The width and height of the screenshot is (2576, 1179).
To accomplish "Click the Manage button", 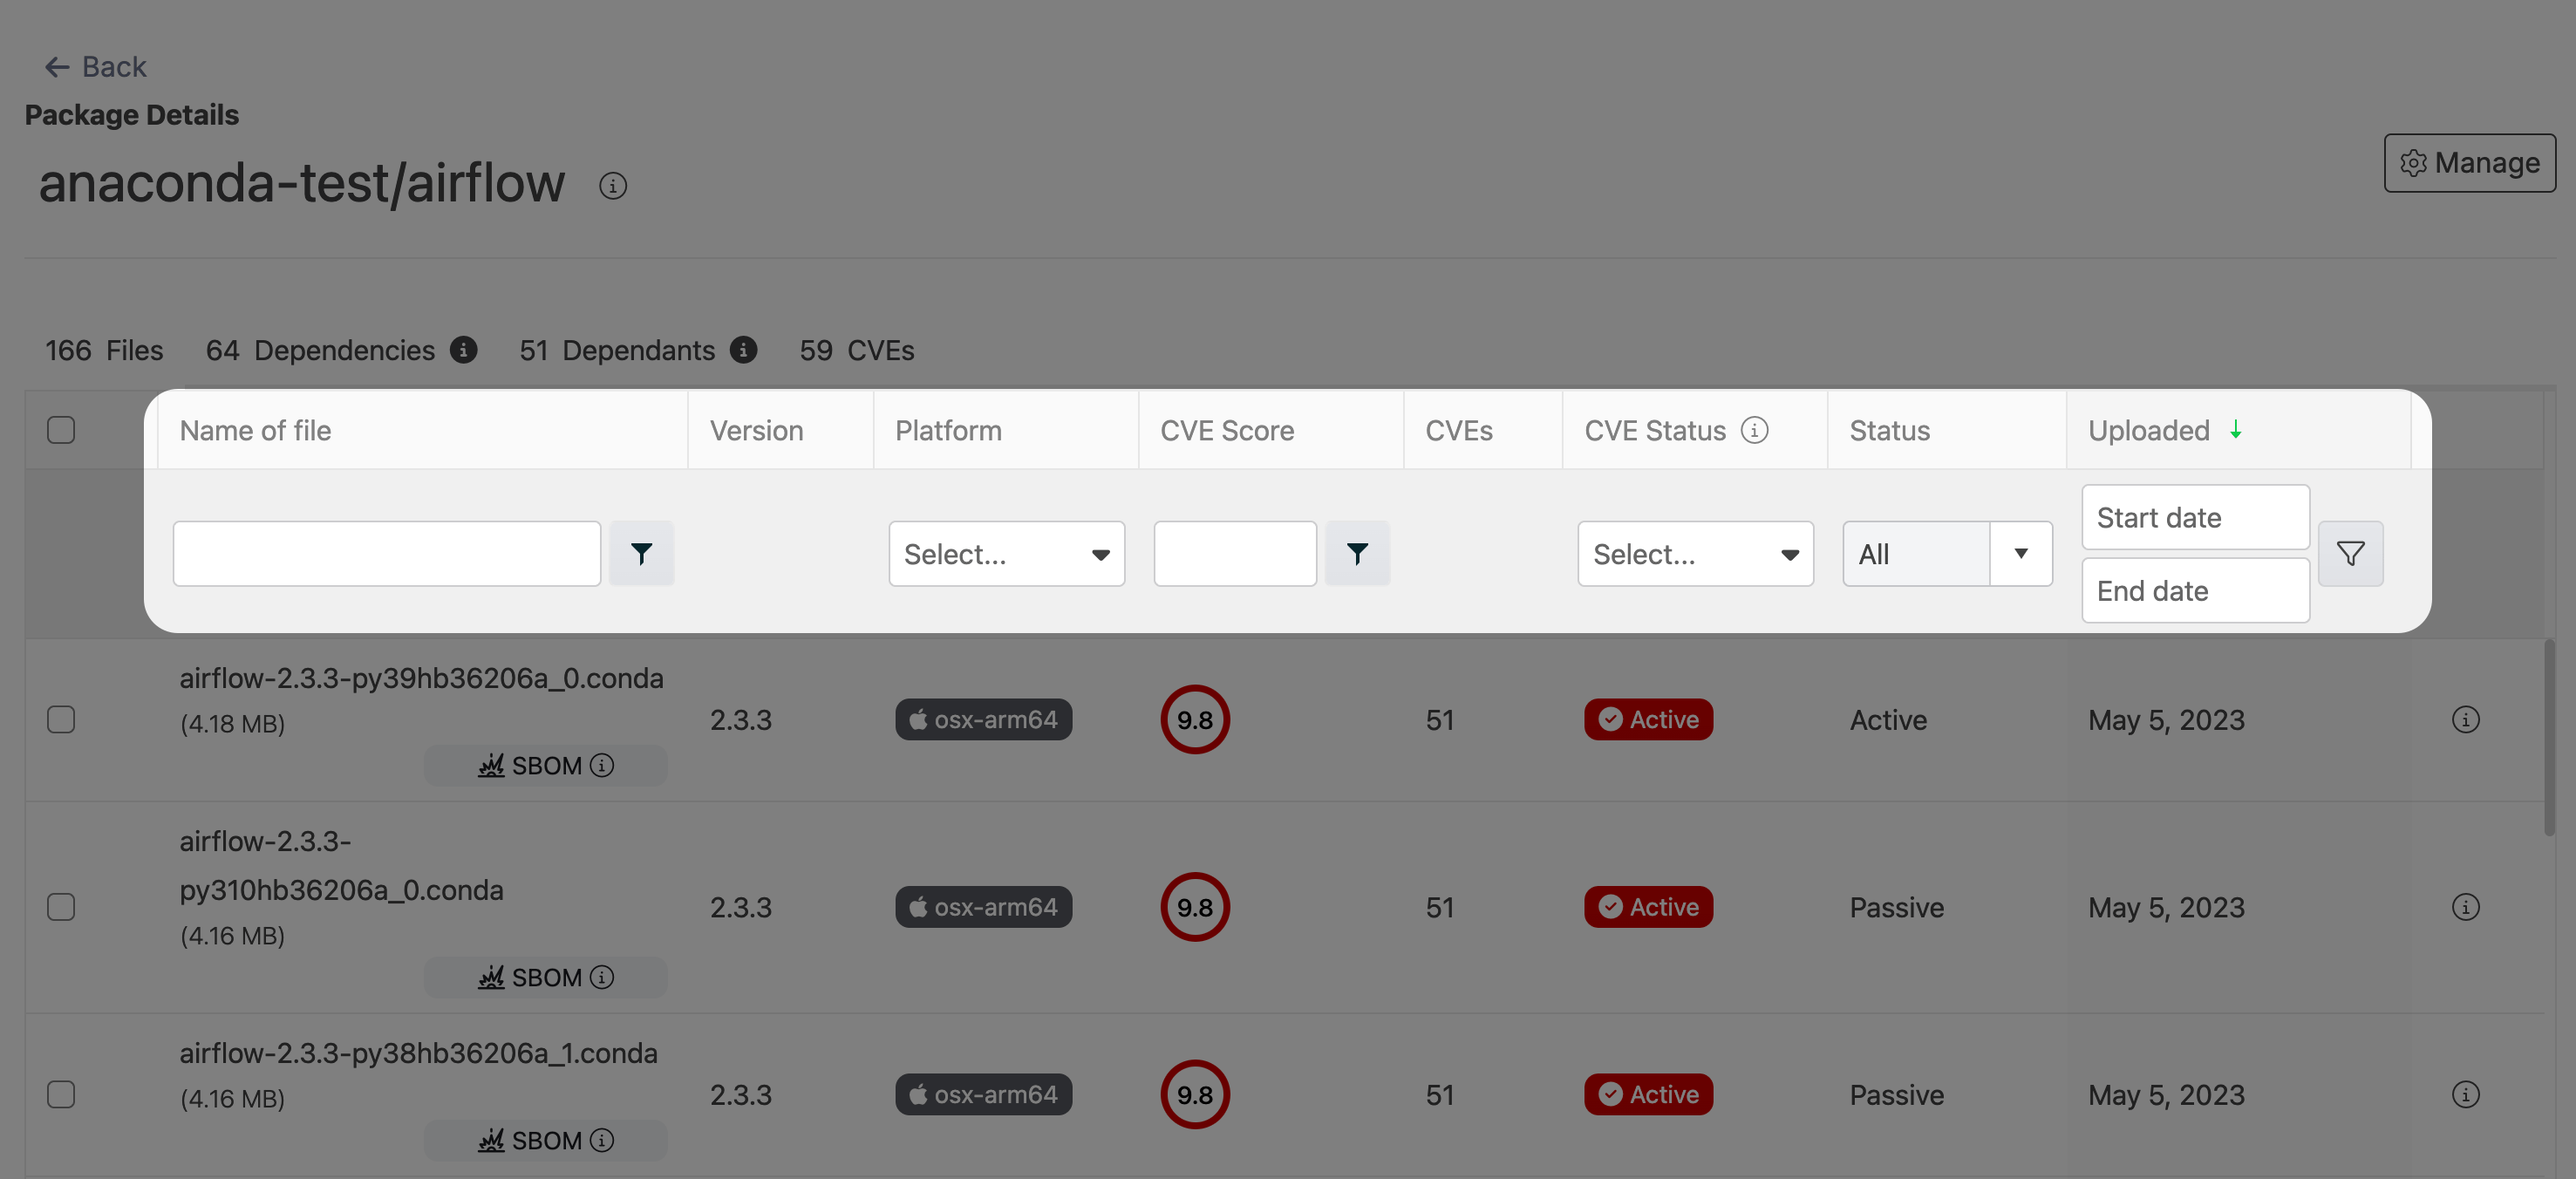I will 2470,162.
